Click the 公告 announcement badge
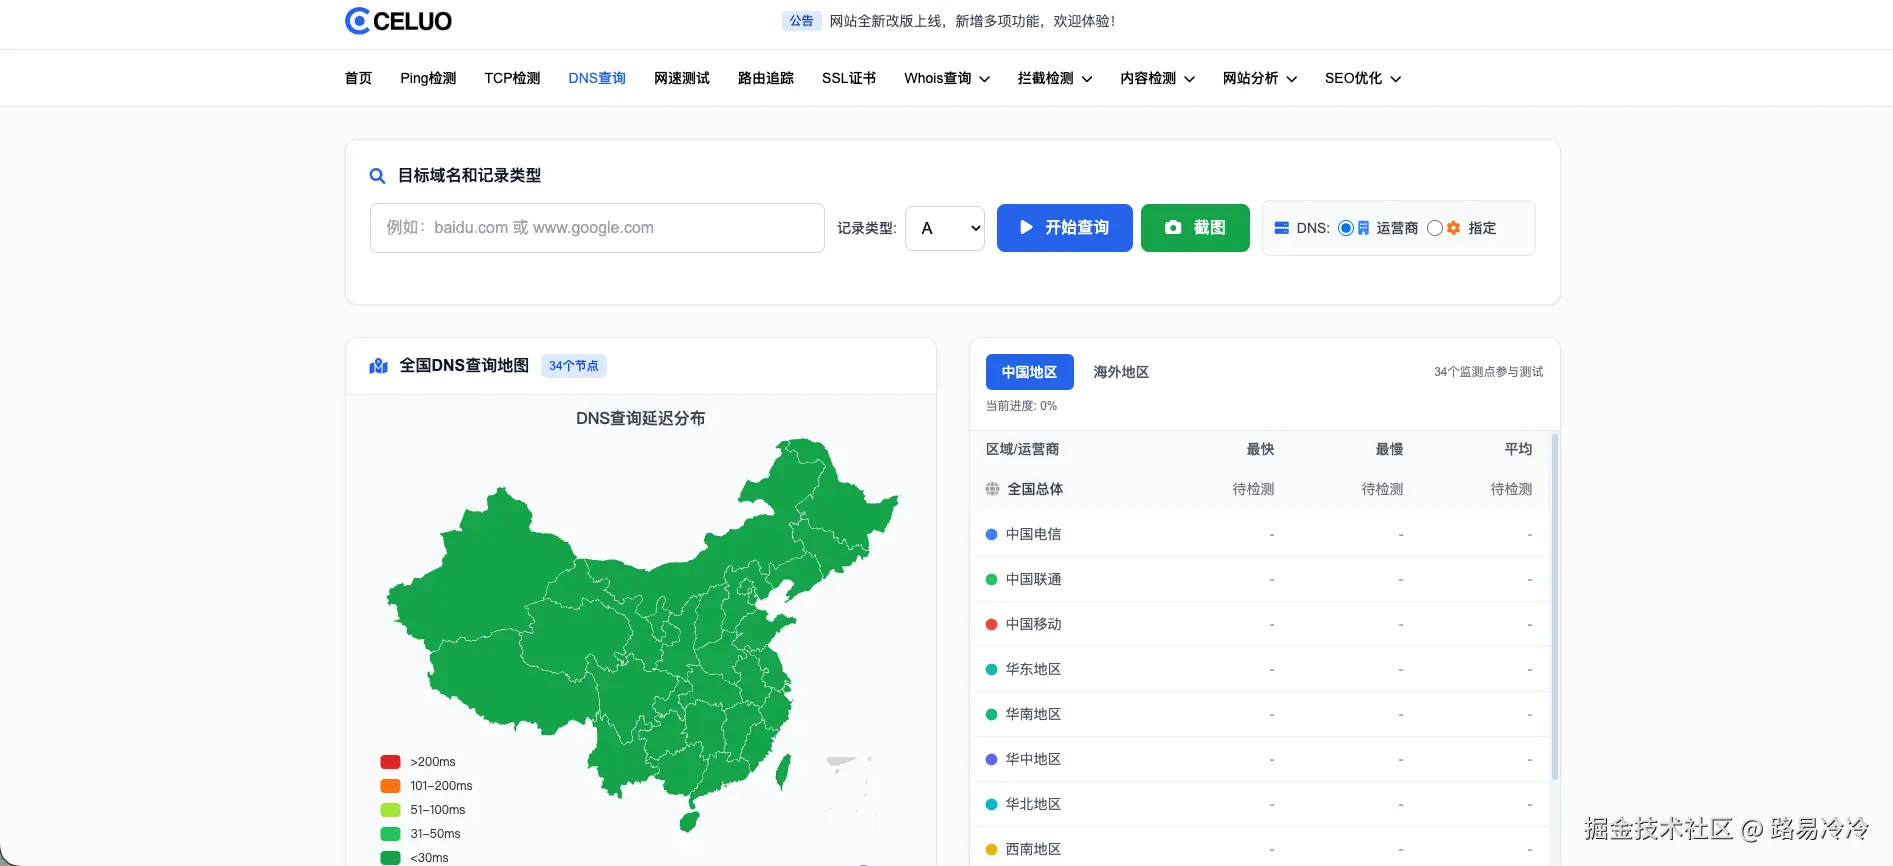 tap(801, 21)
